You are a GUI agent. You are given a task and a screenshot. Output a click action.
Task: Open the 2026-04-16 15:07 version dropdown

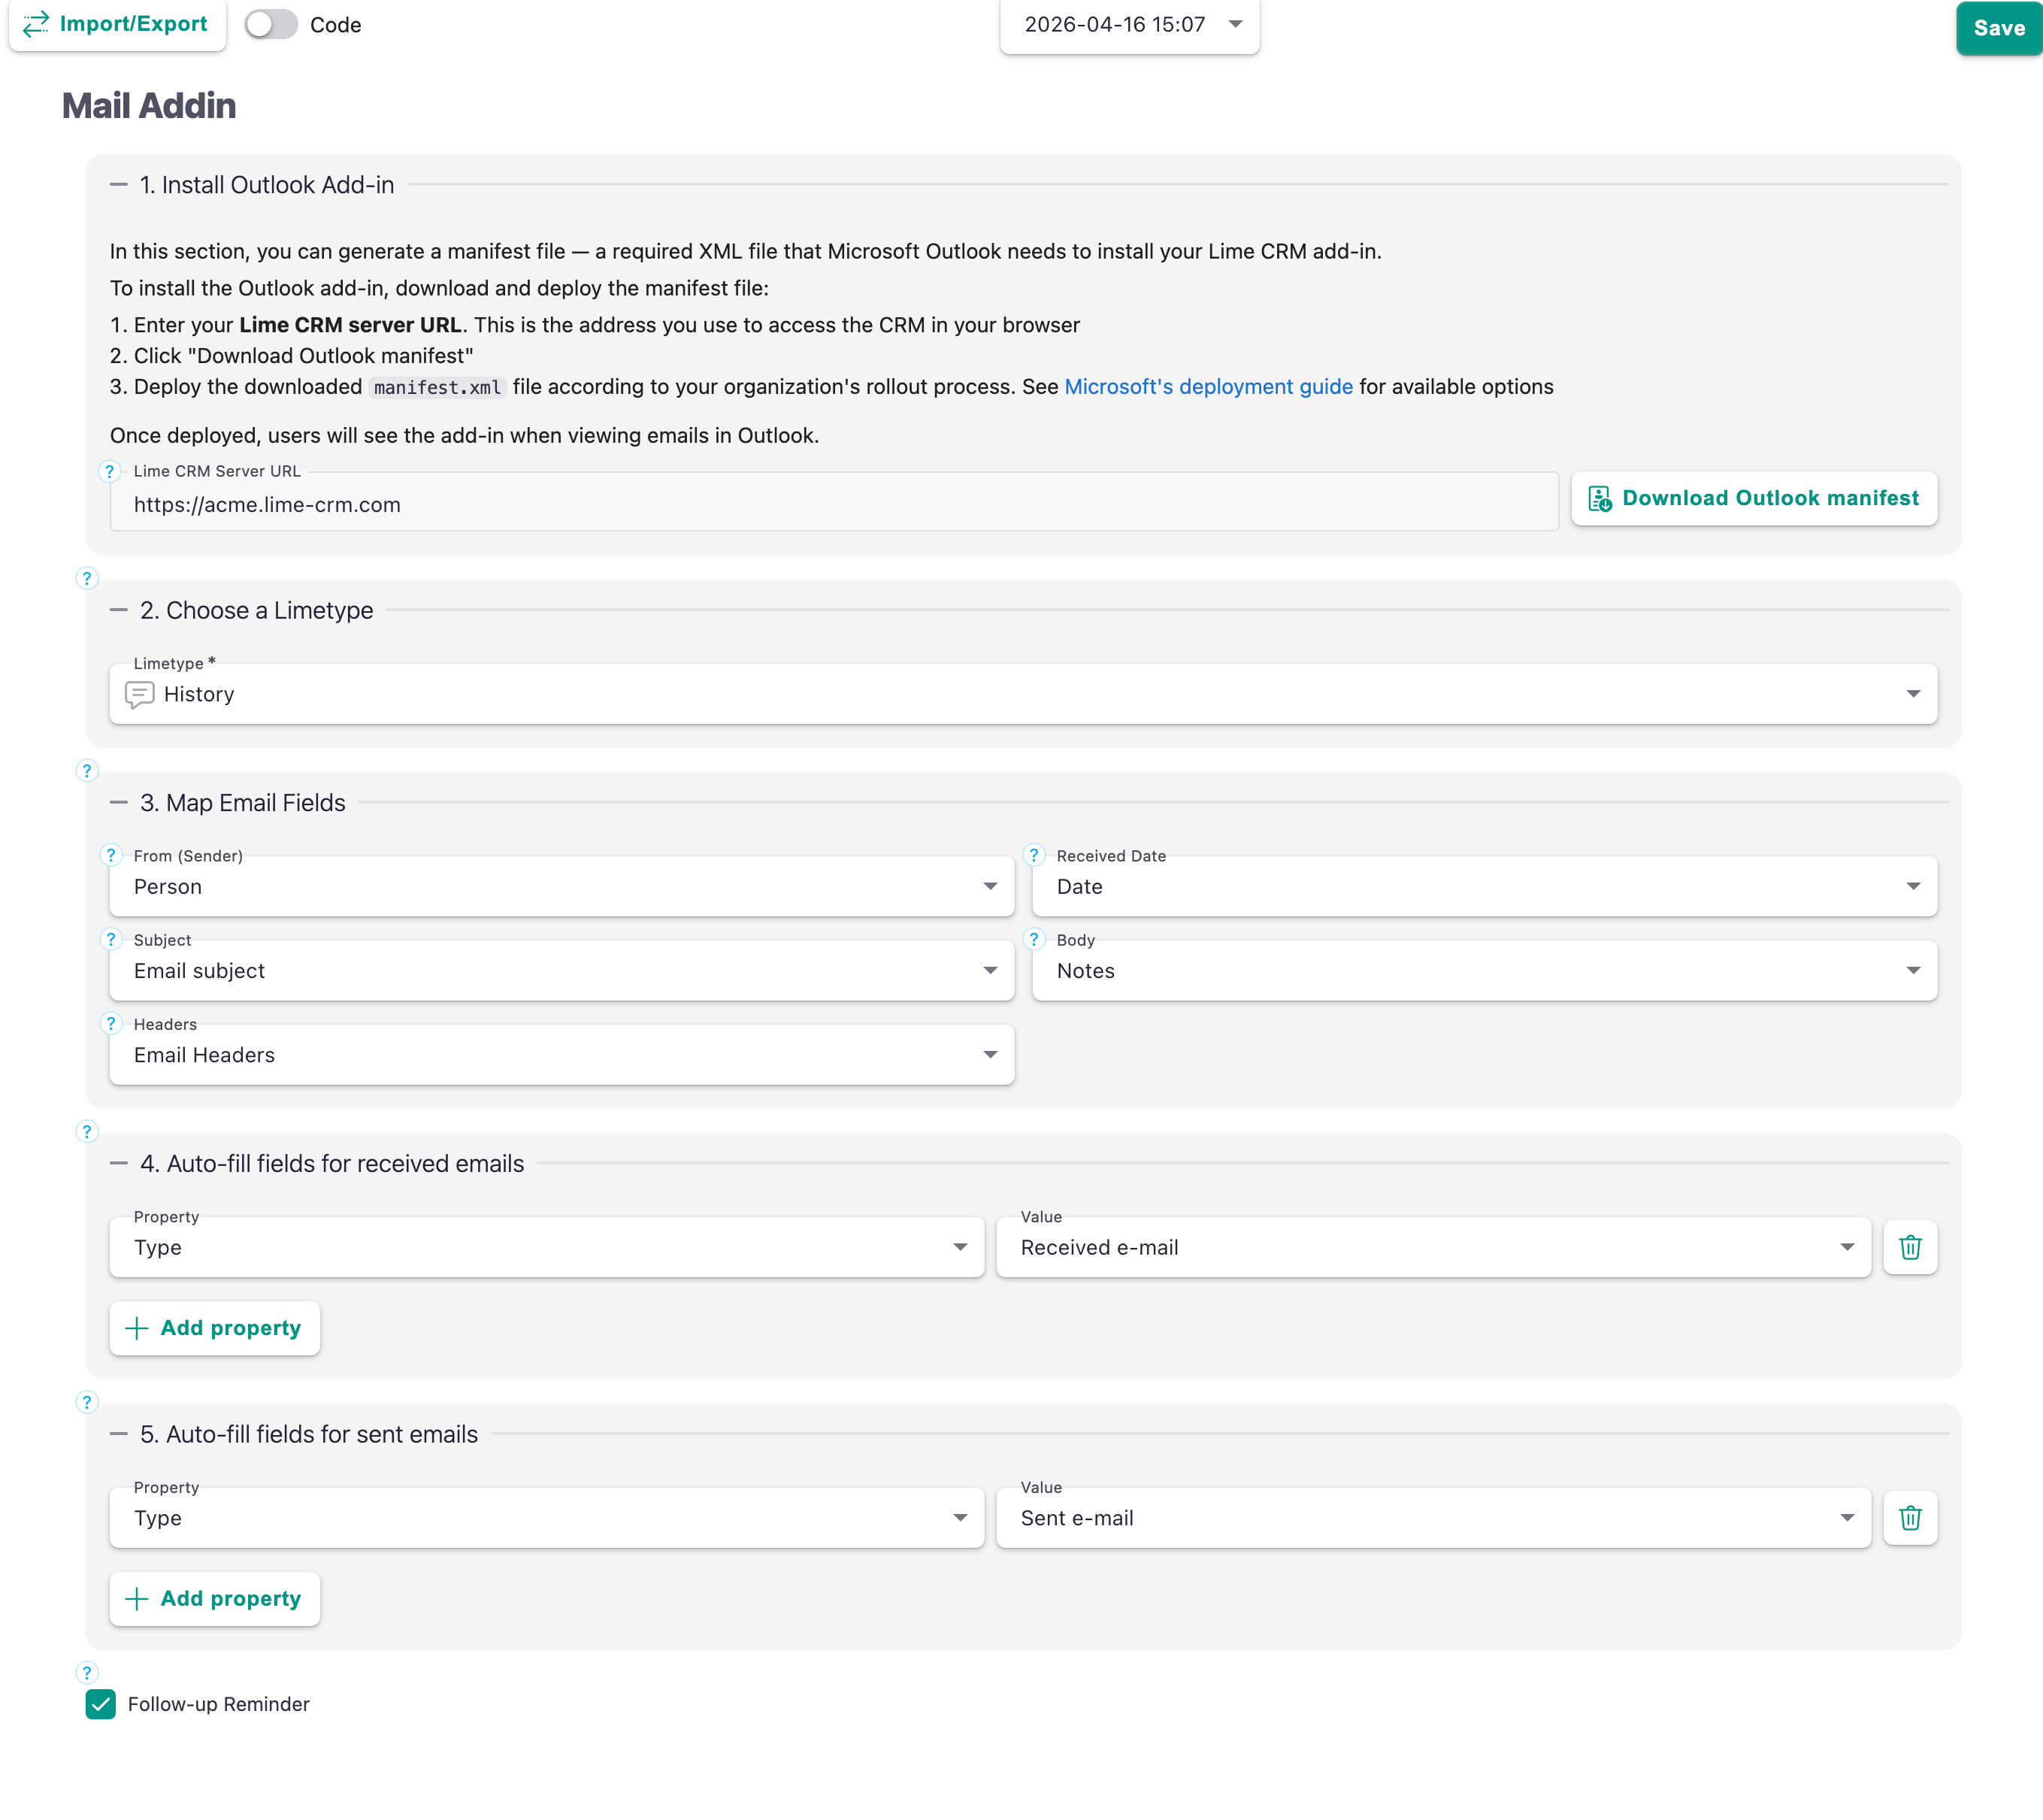(1129, 25)
